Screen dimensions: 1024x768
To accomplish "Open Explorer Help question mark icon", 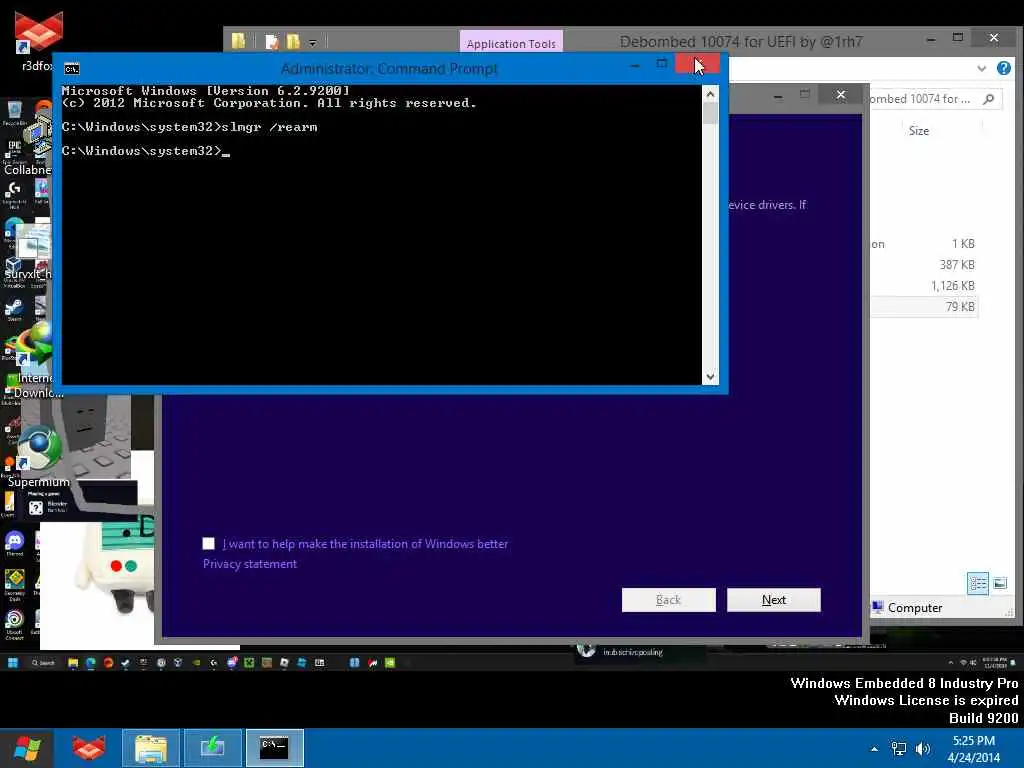I will [1004, 68].
